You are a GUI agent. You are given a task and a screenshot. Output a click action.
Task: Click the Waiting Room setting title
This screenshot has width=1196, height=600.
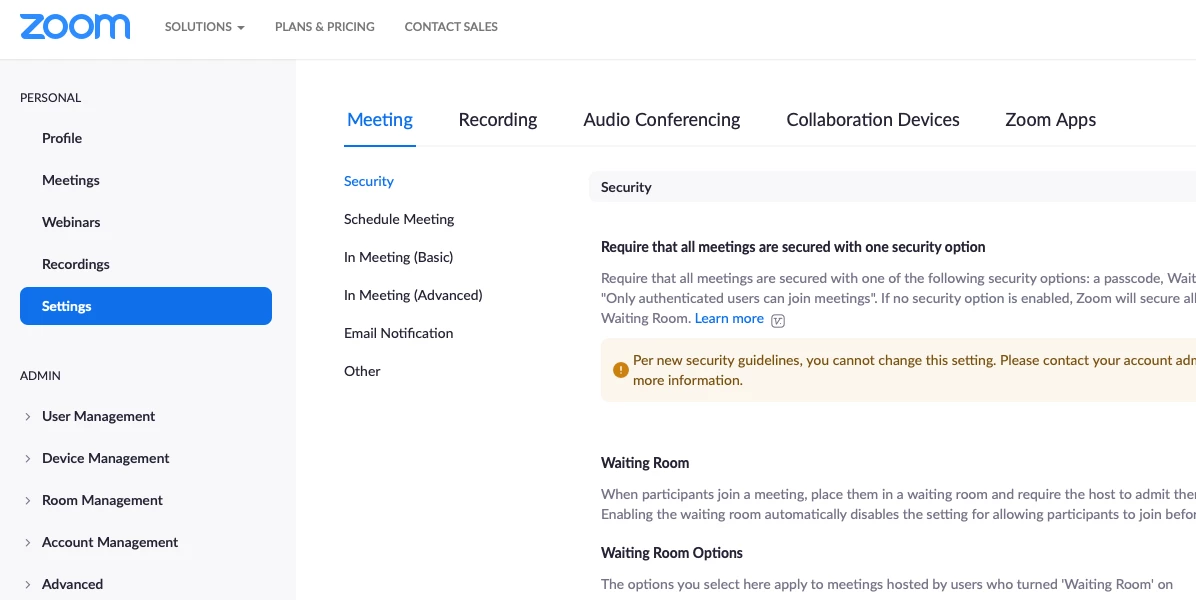point(645,463)
